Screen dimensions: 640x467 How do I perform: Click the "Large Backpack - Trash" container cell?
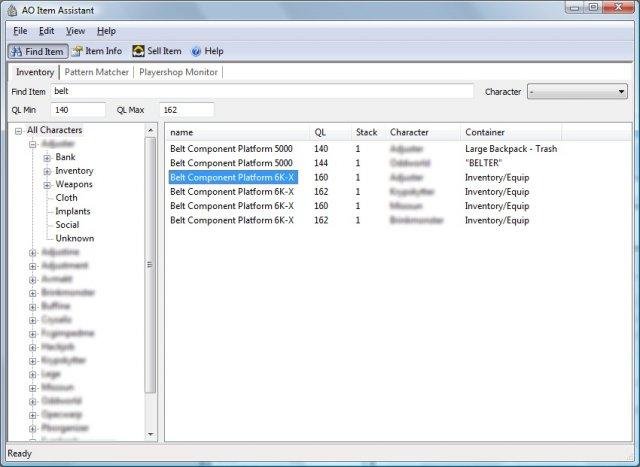coord(511,149)
